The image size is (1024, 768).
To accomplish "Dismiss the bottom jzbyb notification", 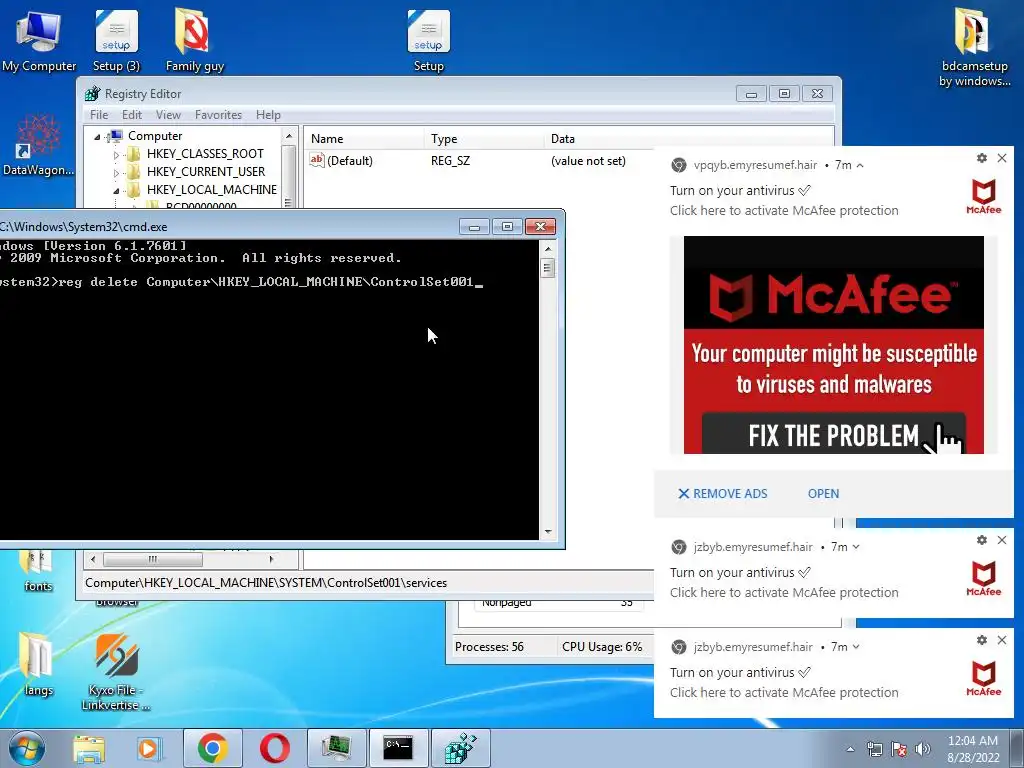I will (x=1002, y=640).
